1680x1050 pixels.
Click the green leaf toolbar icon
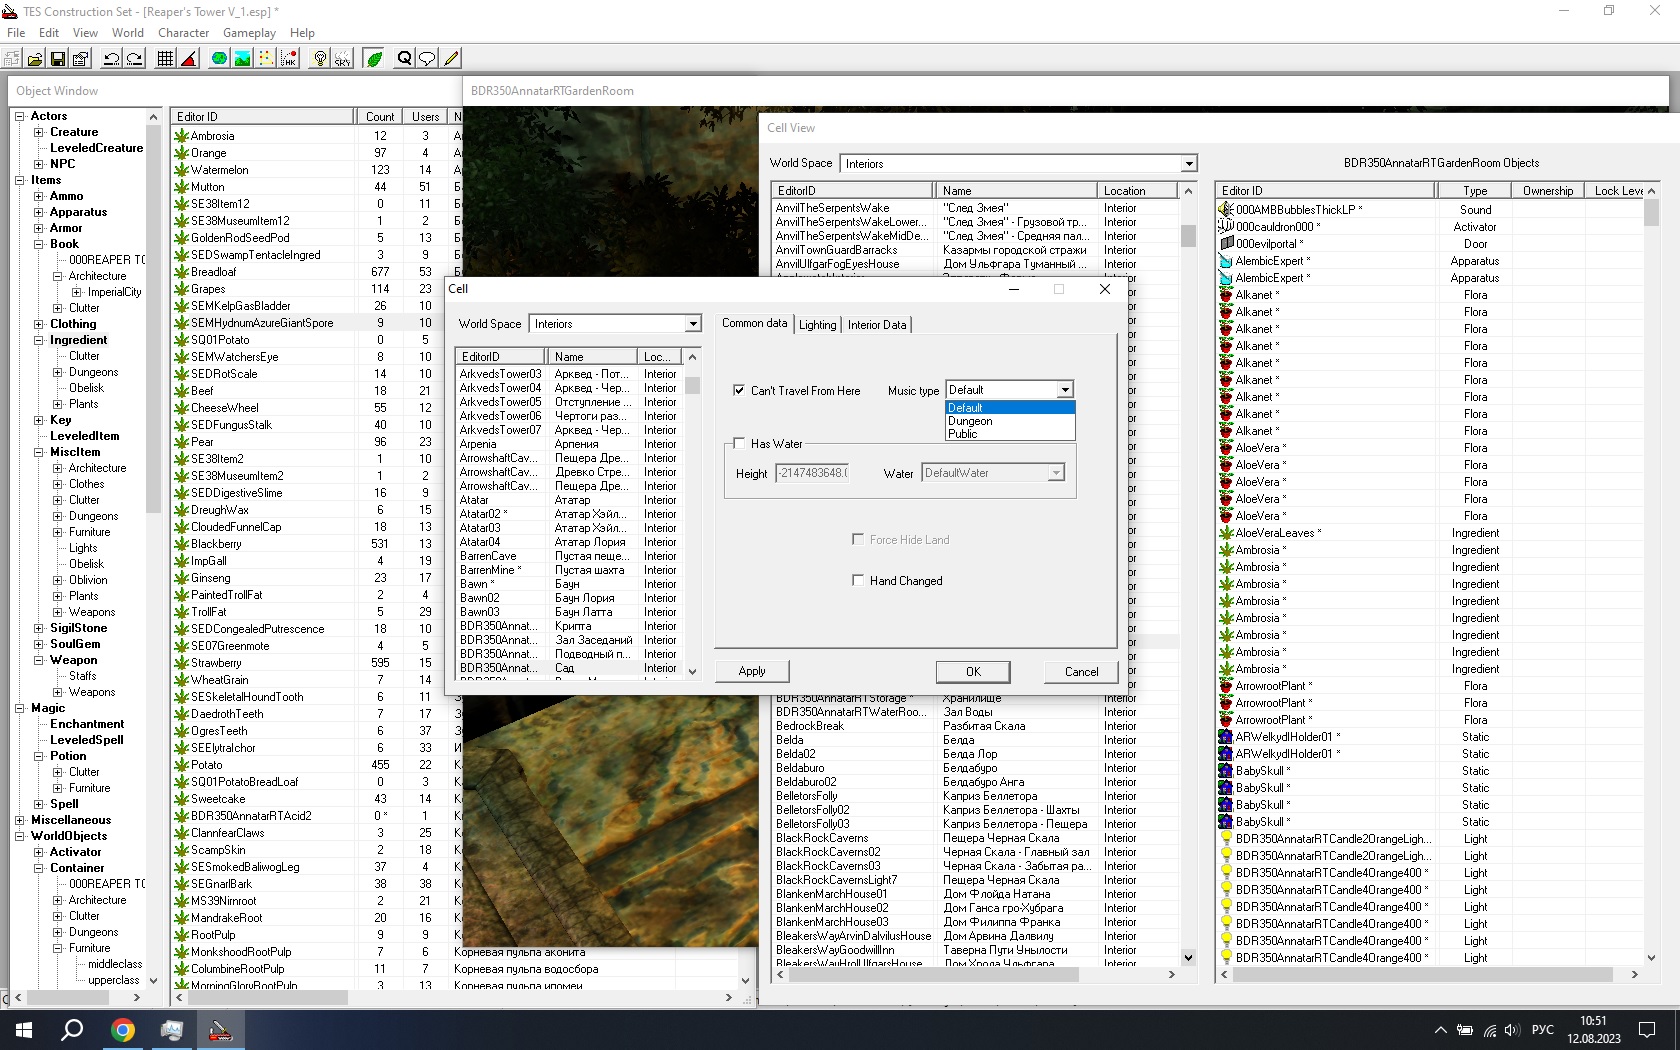click(374, 59)
